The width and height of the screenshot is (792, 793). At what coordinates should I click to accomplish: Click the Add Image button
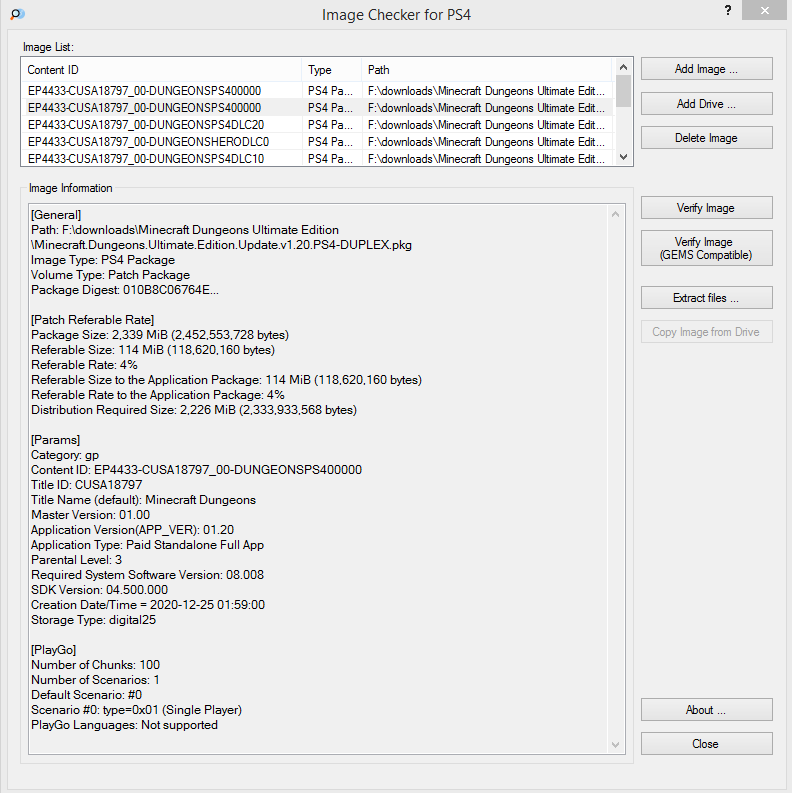tap(707, 69)
